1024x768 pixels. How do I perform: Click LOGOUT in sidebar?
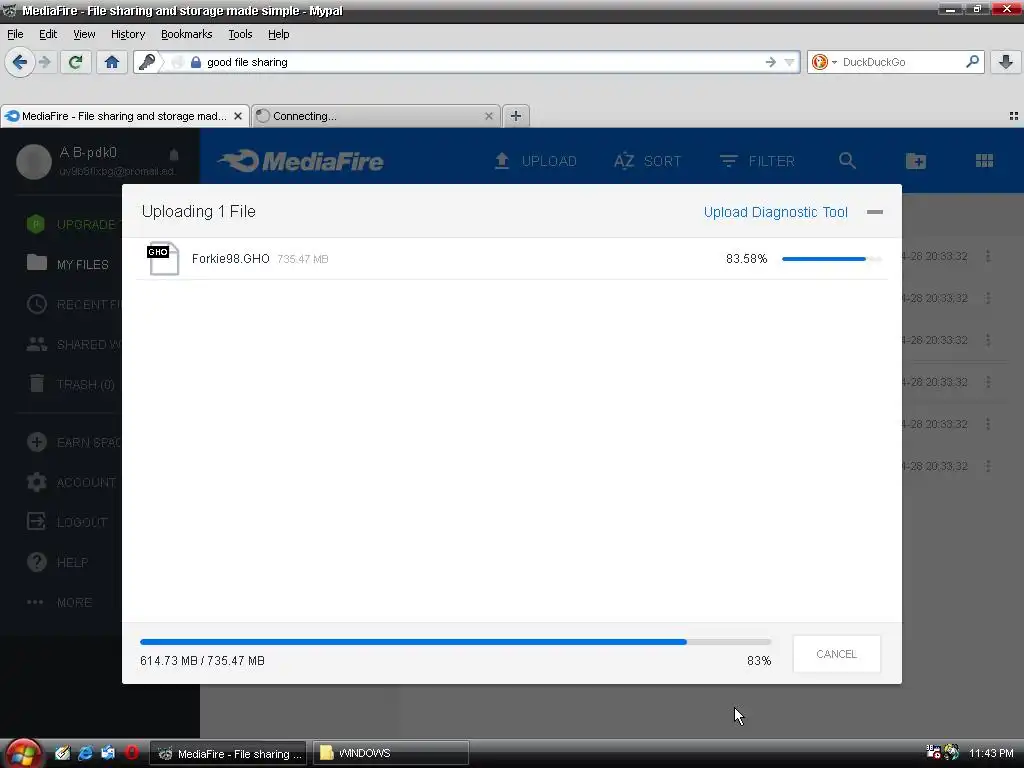67,522
